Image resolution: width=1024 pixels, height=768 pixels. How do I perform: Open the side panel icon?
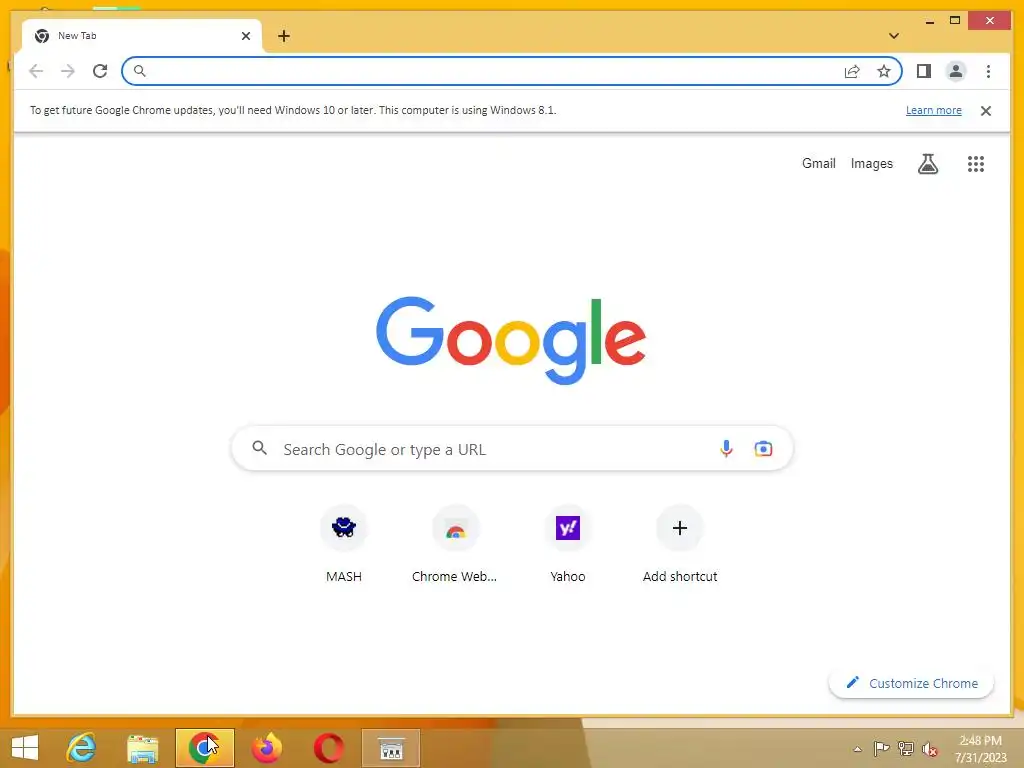point(923,71)
